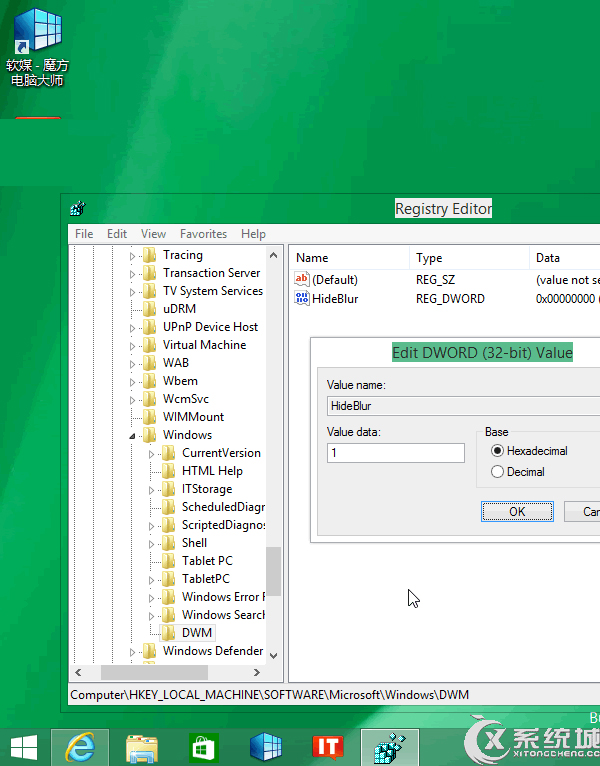Open the Edit menu
Screen dimensions: 600x766
[117, 234]
